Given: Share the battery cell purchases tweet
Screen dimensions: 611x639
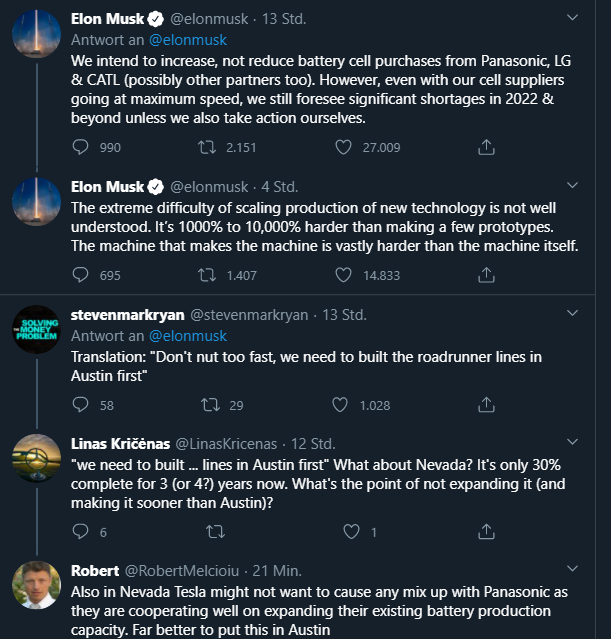Looking at the screenshot, I should (x=486, y=147).
